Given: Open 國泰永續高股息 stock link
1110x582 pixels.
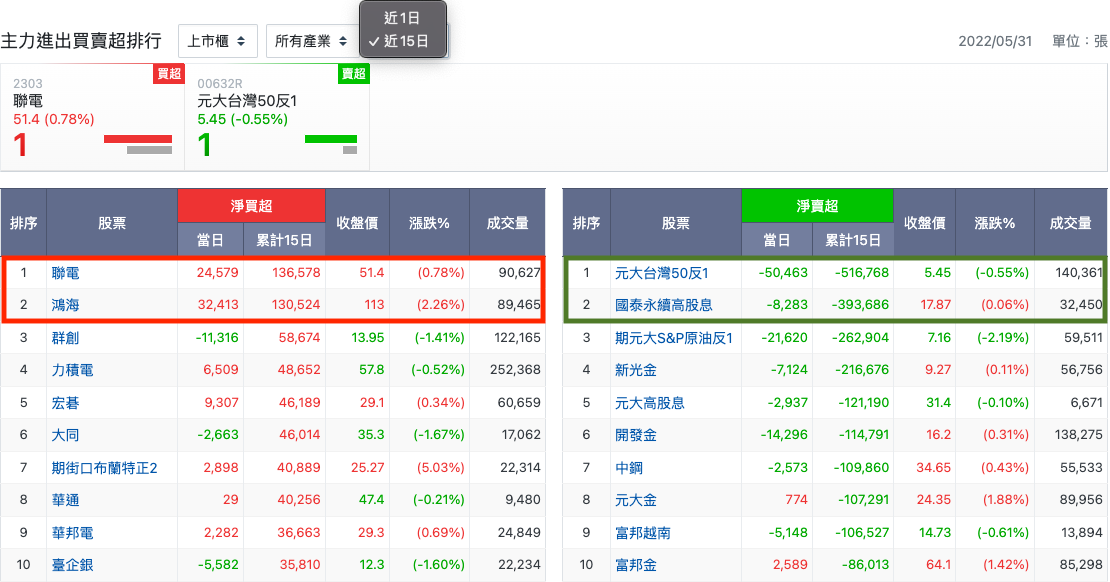Looking at the screenshot, I should (x=663, y=305).
